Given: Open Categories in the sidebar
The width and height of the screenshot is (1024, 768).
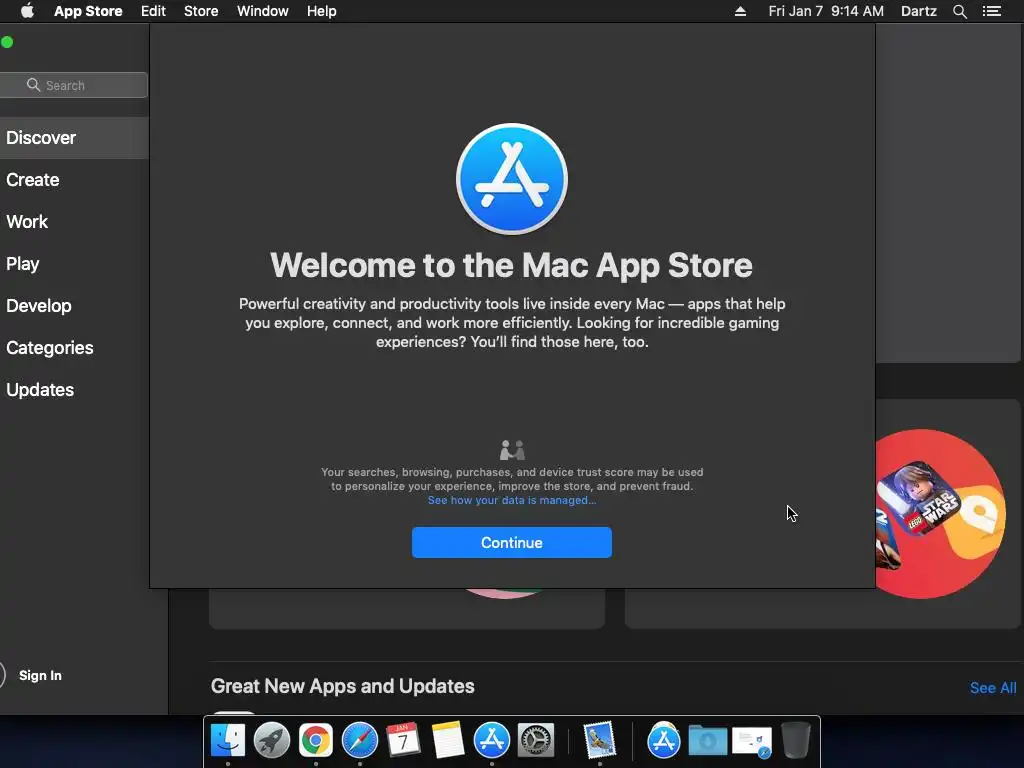Looking at the screenshot, I should pyautogui.click(x=50, y=347).
